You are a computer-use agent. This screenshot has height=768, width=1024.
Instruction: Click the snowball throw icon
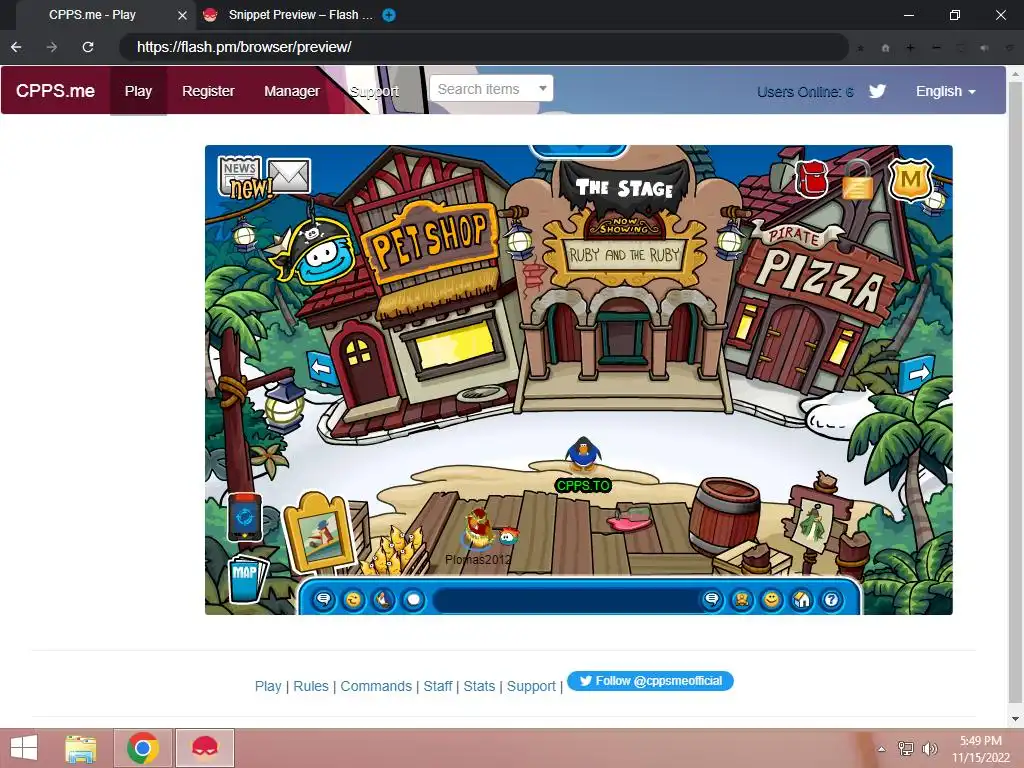pos(413,599)
